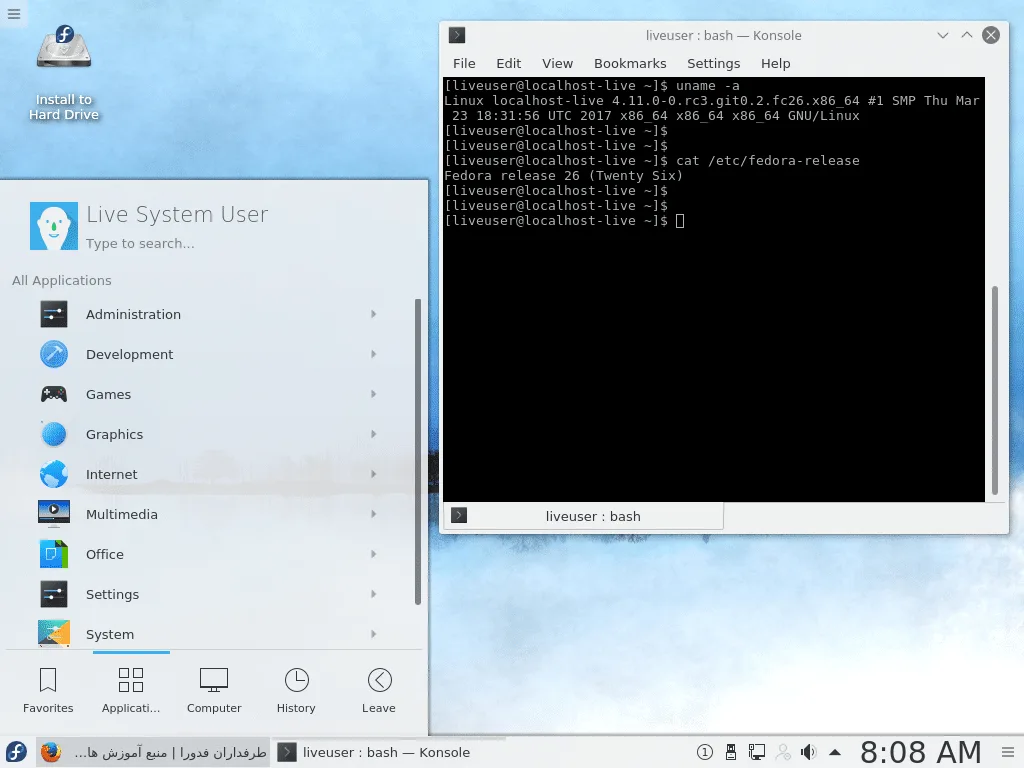
Task: Expand the Games submenu arrow
Action: coord(374,394)
